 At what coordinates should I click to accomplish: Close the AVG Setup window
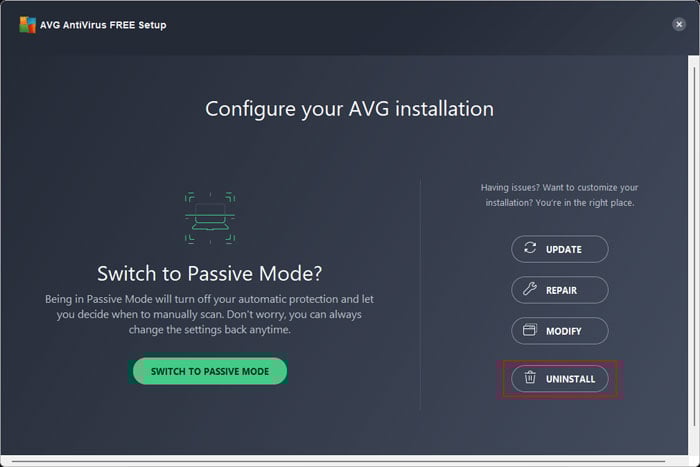tap(679, 24)
